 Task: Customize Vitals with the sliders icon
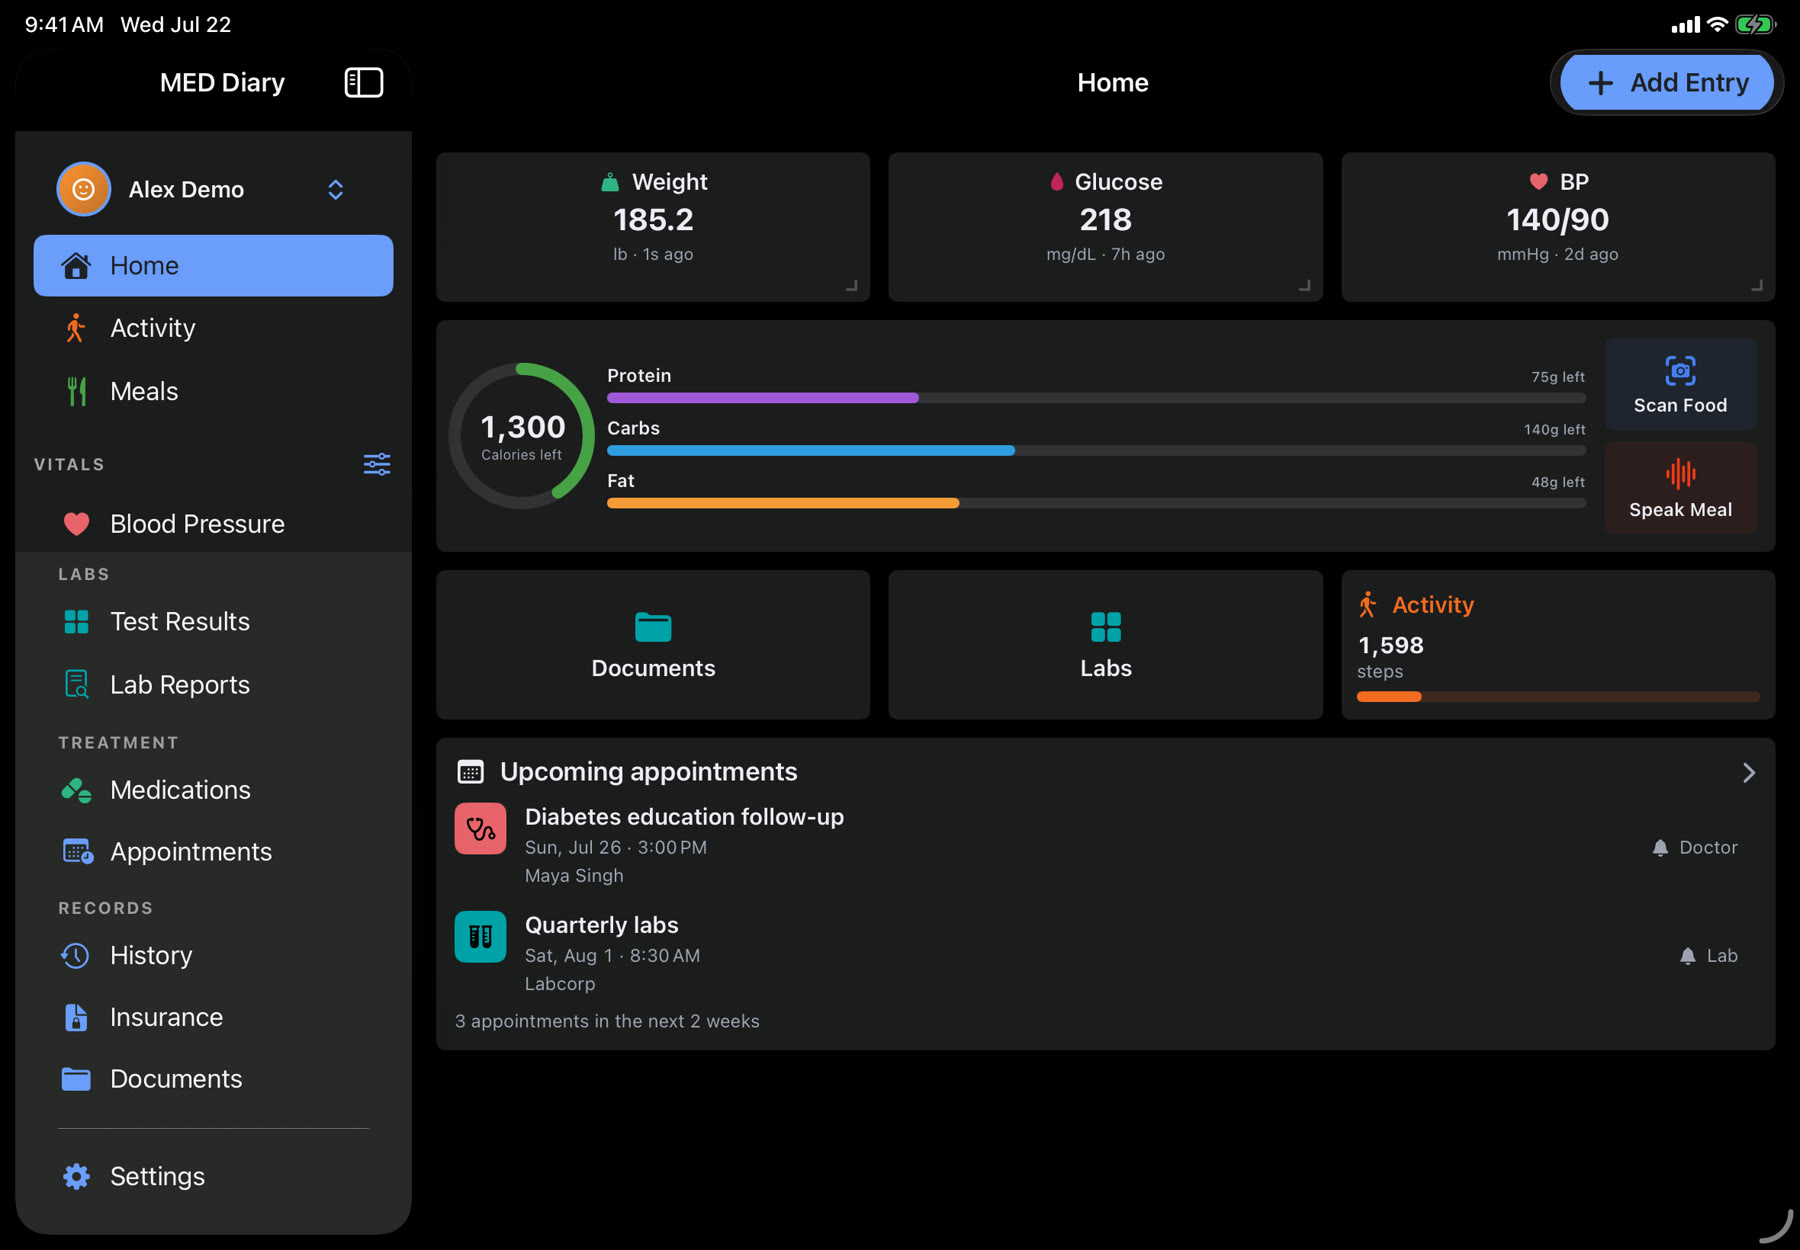click(377, 464)
